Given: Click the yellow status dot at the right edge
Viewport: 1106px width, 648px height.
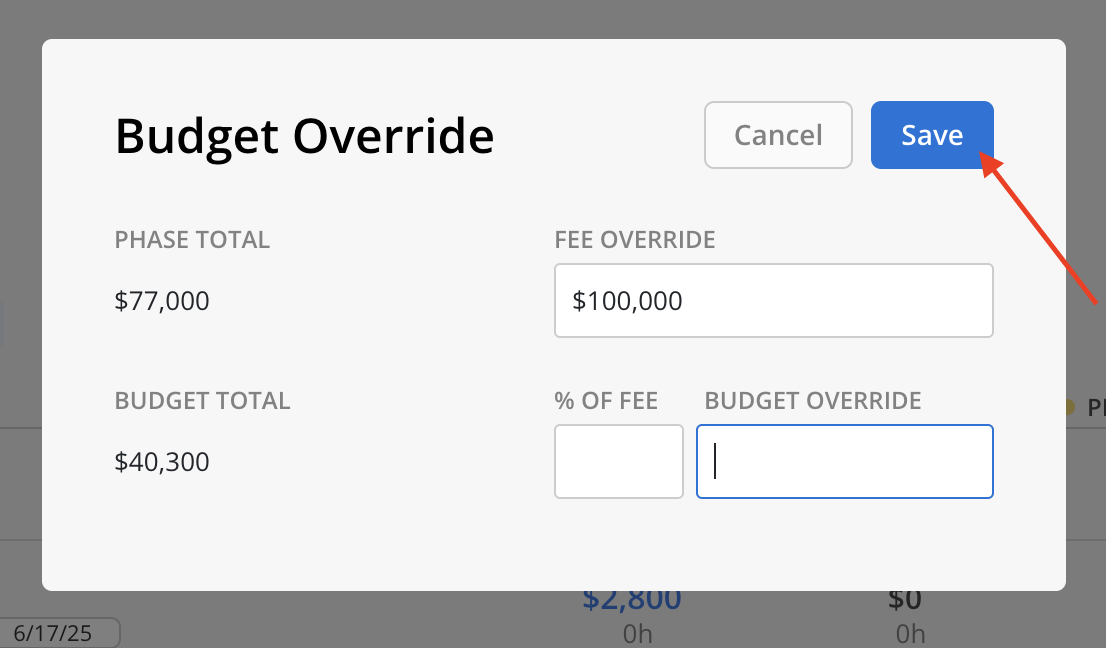Looking at the screenshot, I should (1069, 407).
